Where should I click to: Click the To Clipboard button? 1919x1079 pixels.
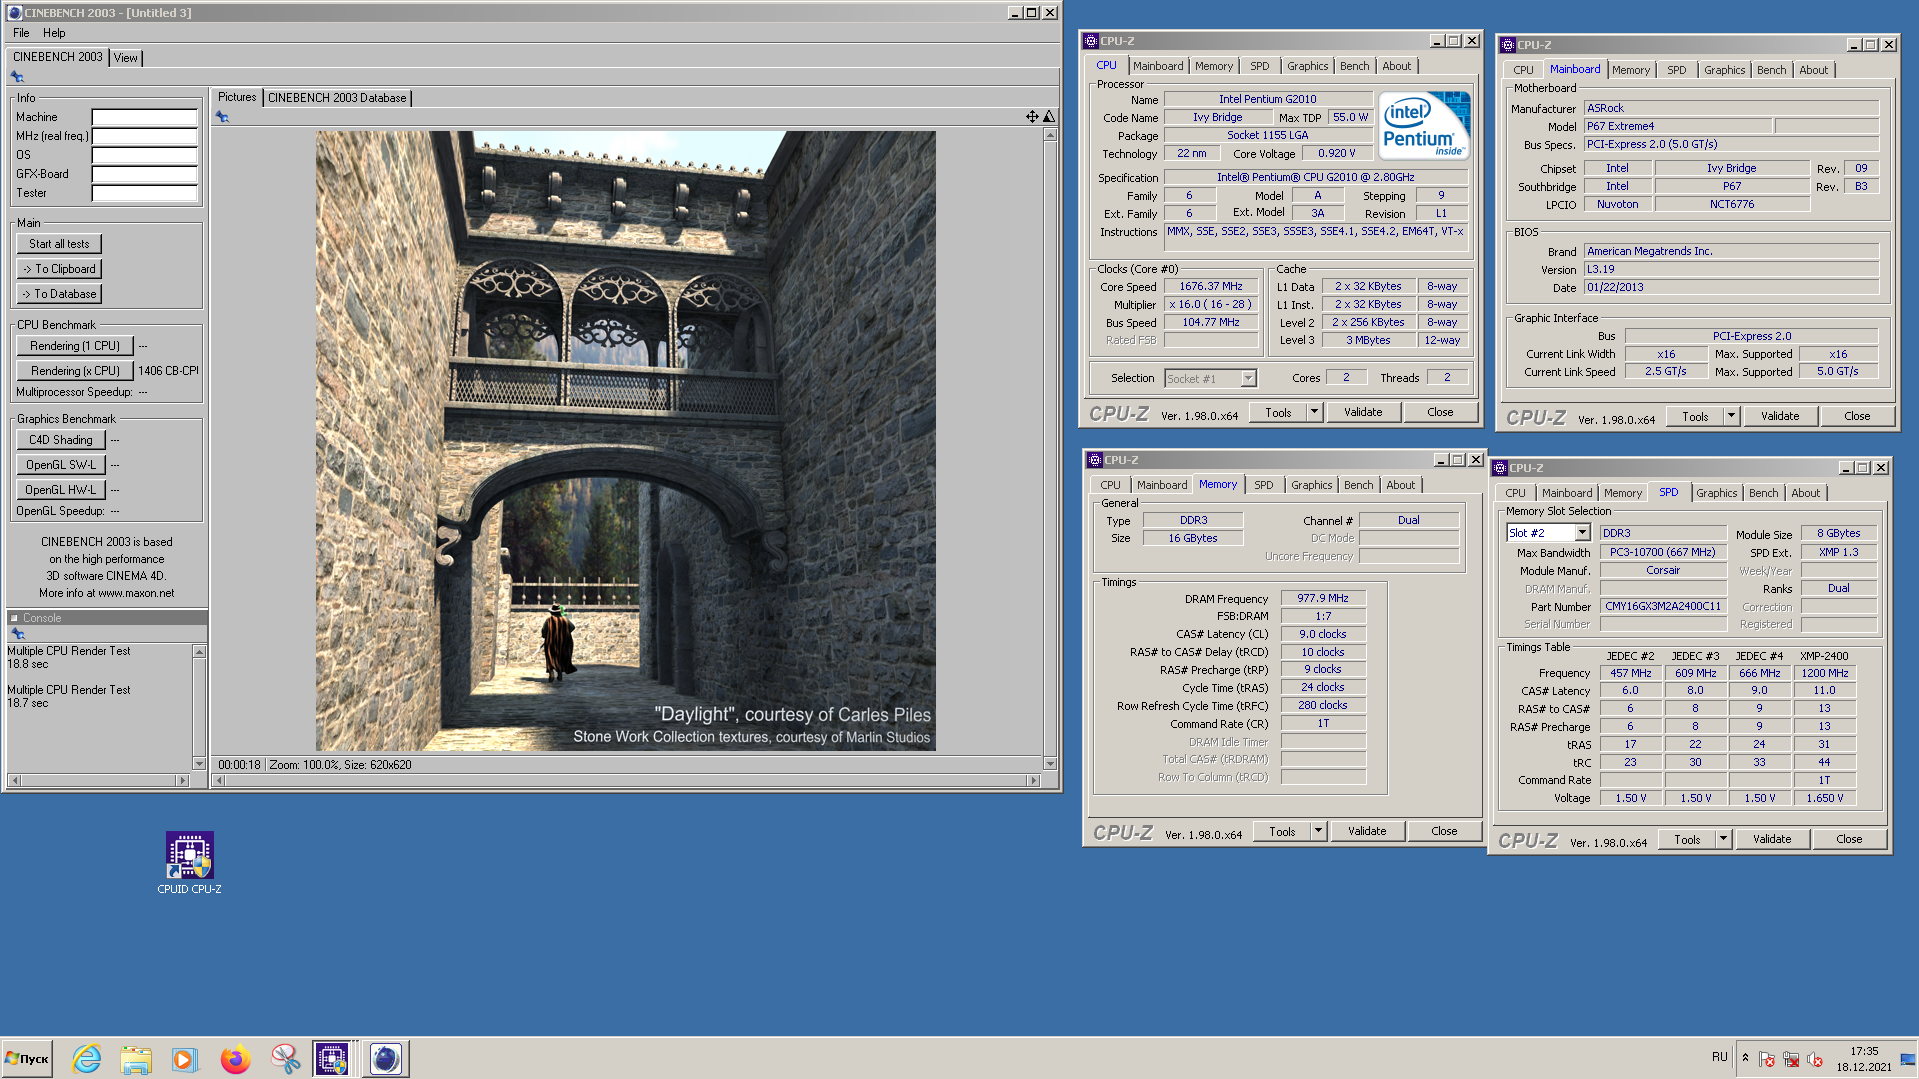(59, 269)
